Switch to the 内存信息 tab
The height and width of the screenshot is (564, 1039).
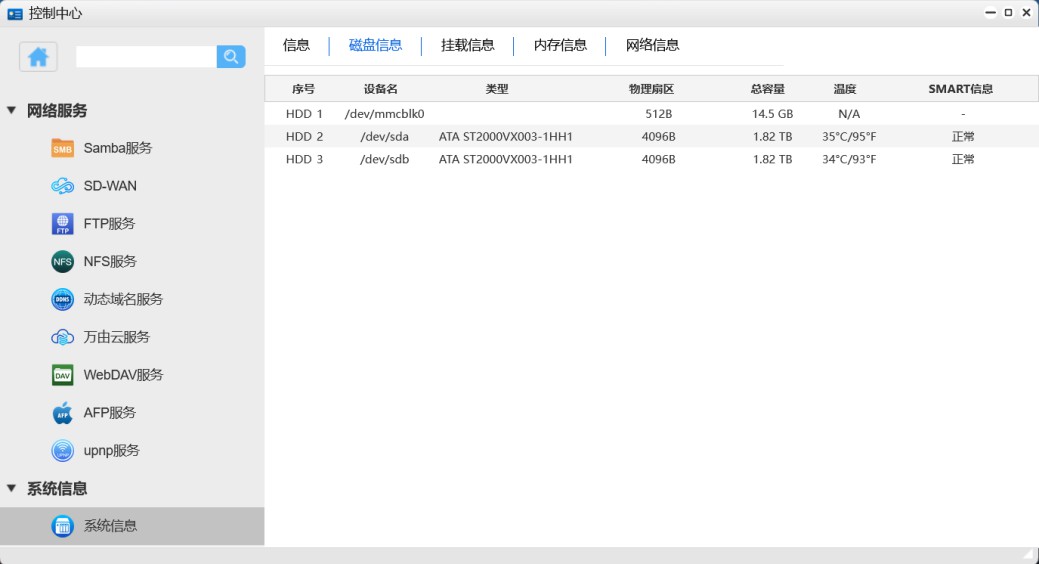560,45
